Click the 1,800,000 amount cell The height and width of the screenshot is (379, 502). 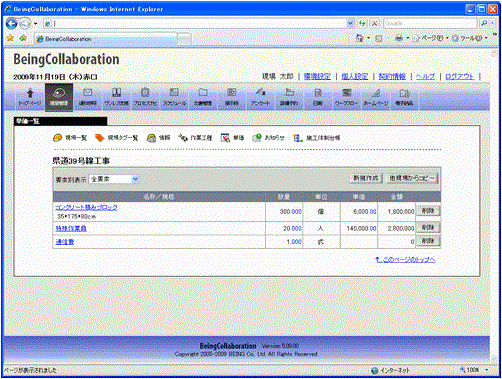[397, 212]
